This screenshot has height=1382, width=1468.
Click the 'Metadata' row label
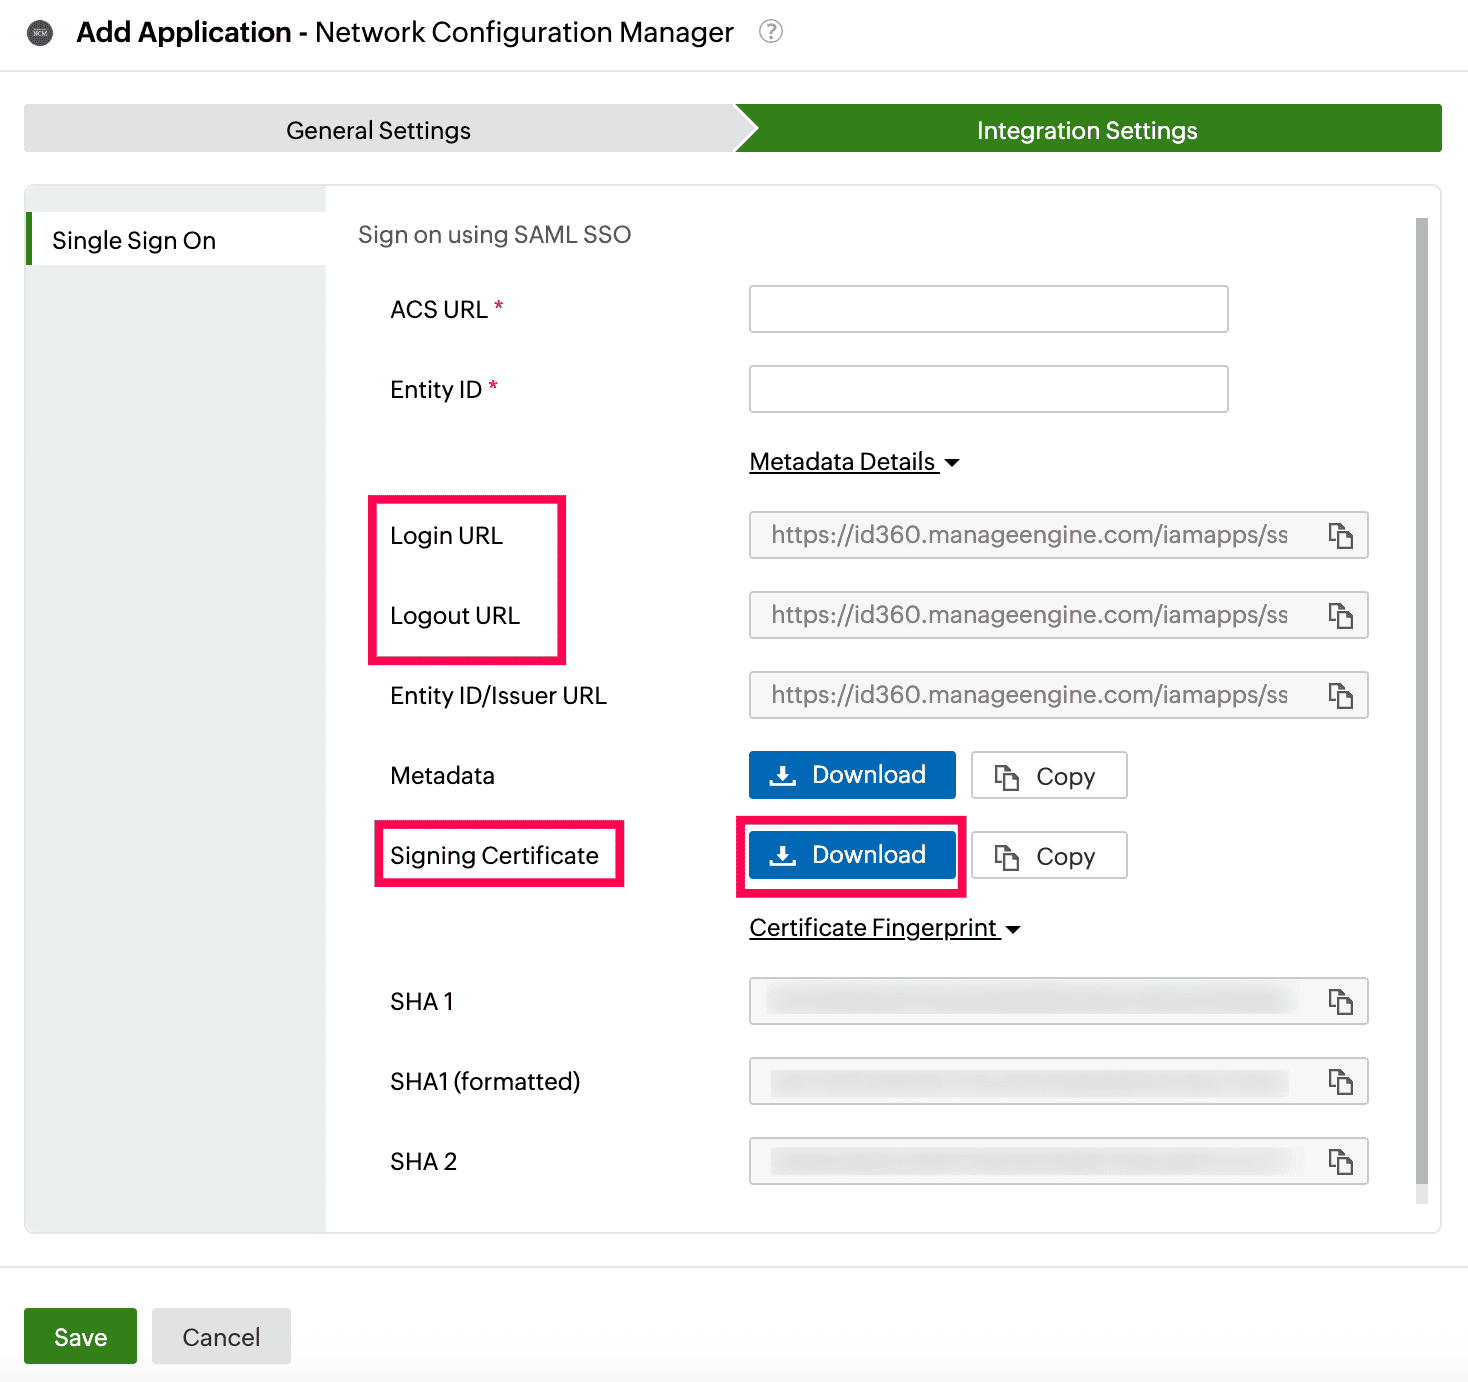(442, 776)
